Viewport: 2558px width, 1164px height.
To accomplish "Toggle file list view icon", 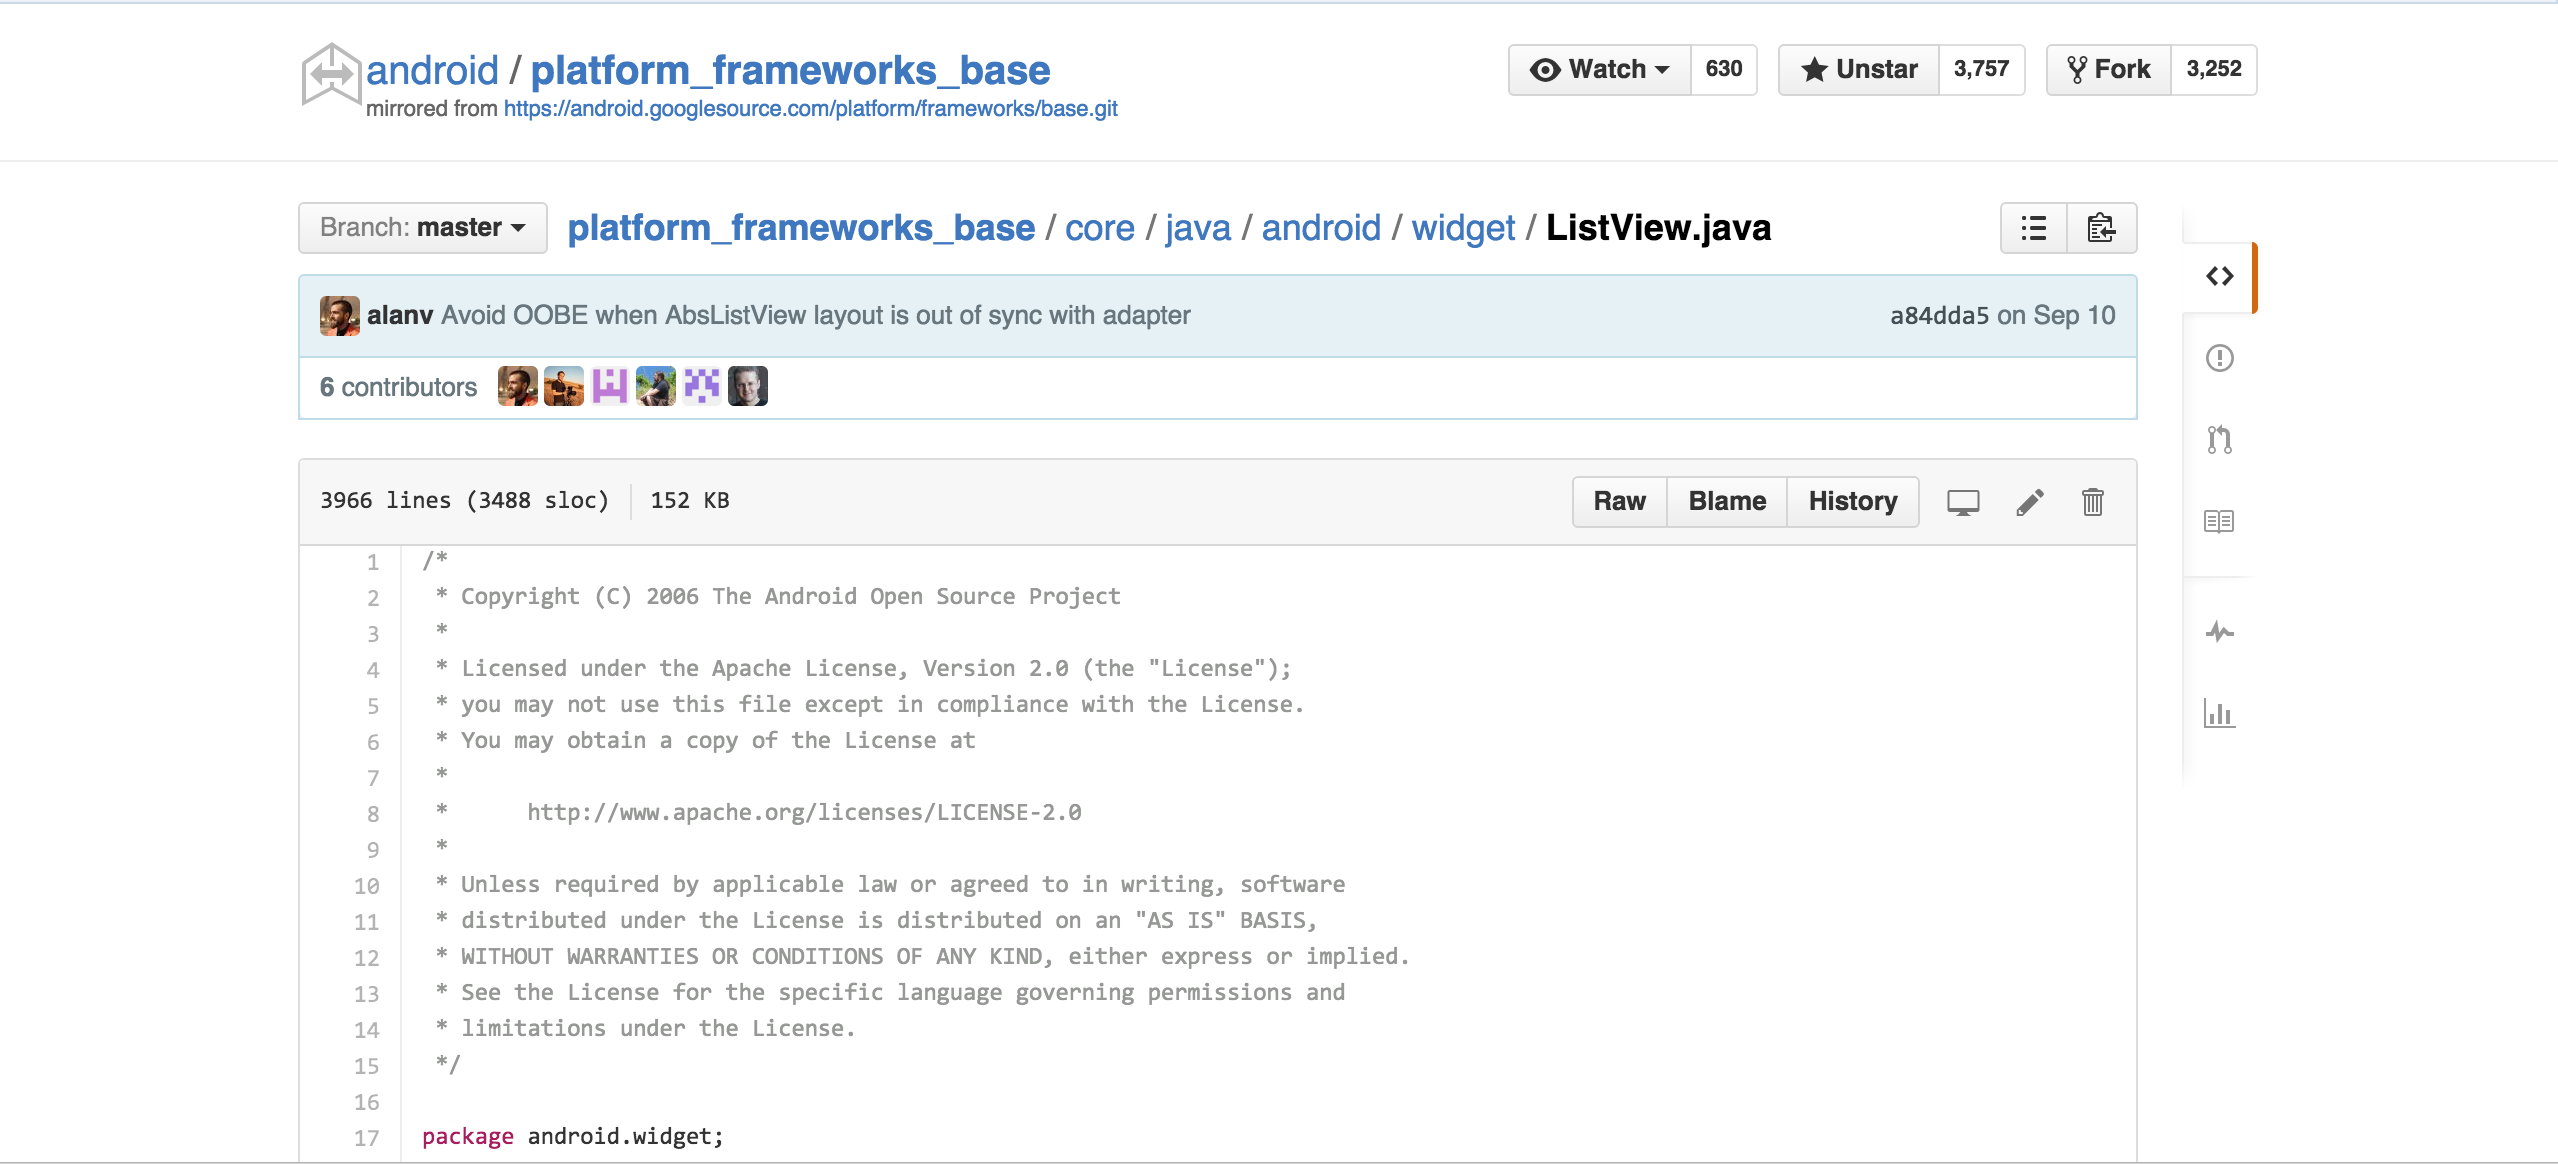I will [2034, 227].
